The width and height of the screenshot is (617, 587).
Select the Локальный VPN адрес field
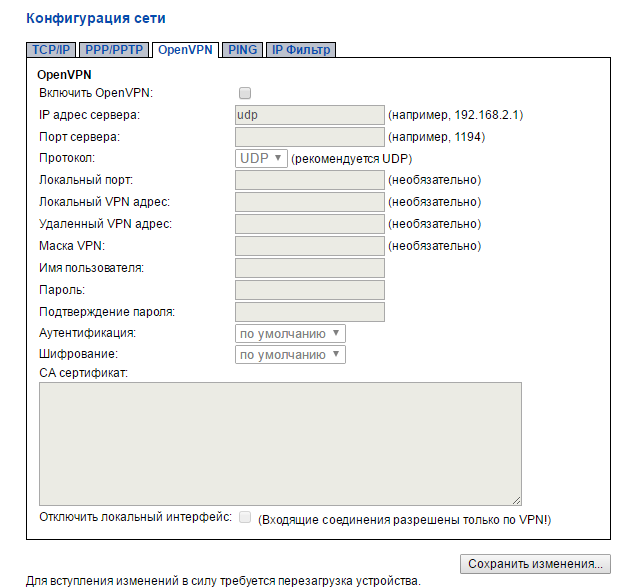[310, 202]
